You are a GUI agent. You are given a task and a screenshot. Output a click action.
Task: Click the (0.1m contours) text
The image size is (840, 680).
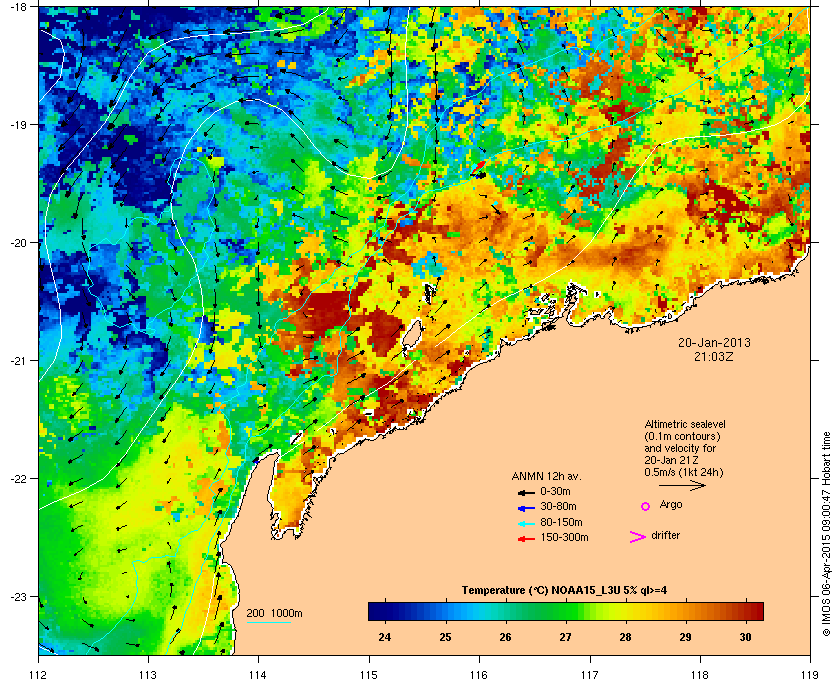[x=682, y=436]
